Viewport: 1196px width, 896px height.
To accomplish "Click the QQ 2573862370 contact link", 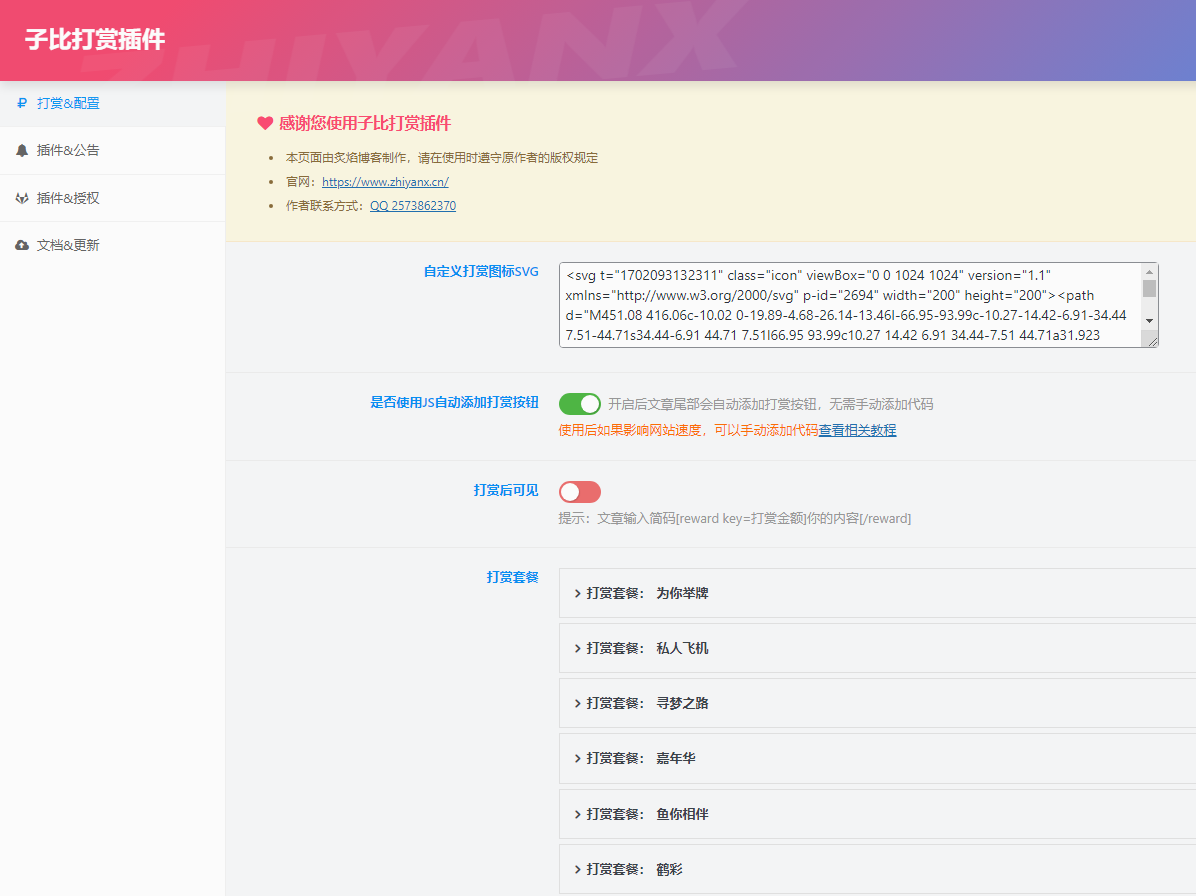I will click(413, 205).
